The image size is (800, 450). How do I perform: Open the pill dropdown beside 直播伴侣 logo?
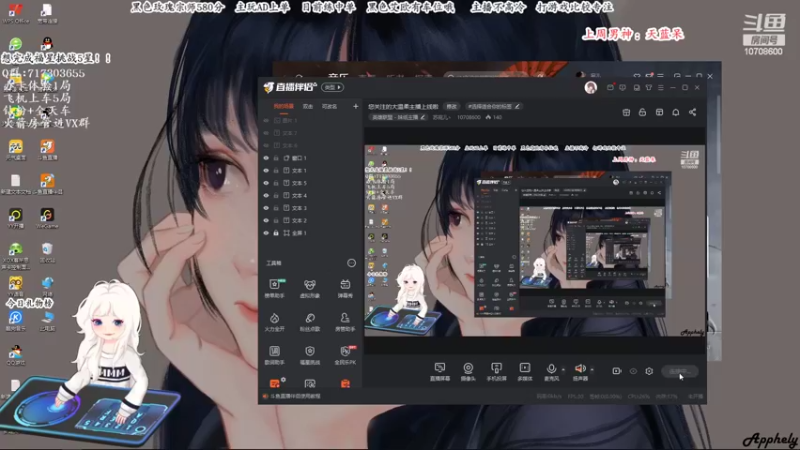[x=332, y=87]
